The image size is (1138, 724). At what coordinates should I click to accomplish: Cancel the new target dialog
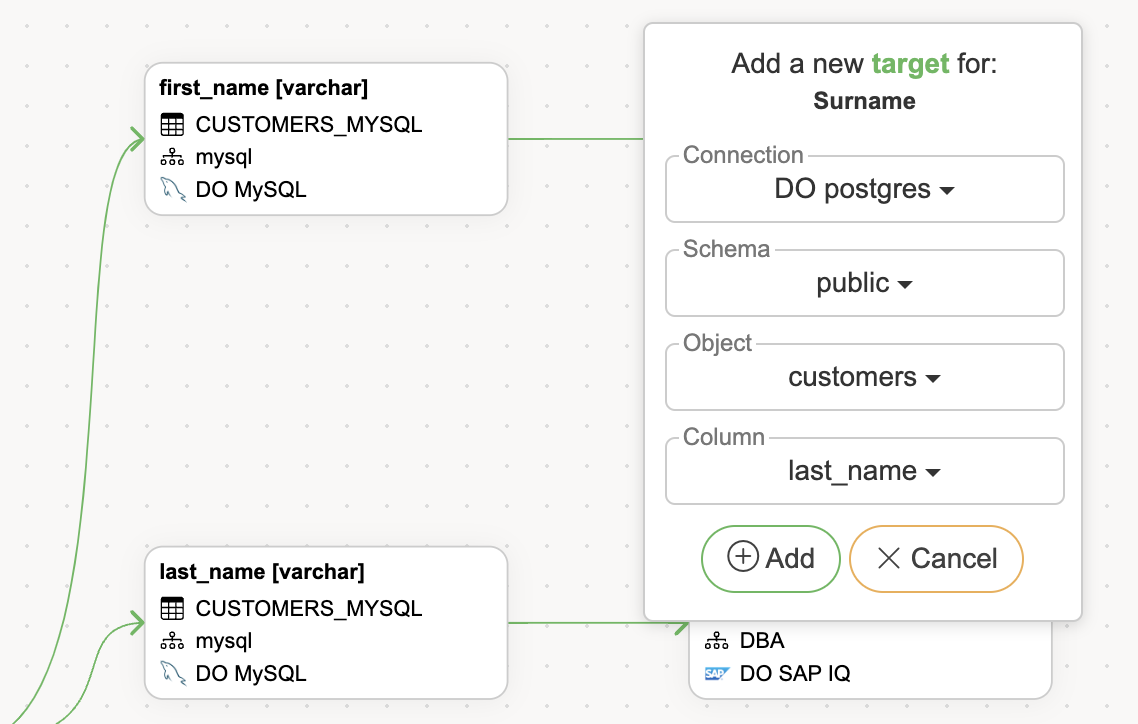[936, 558]
